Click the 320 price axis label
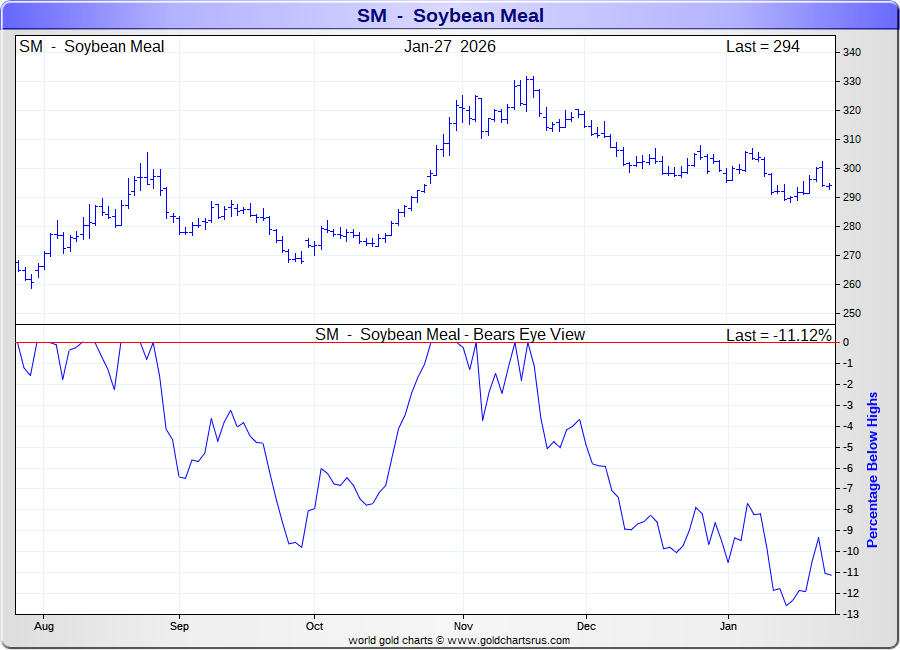Screen dimensions: 900x650 pos(852,110)
